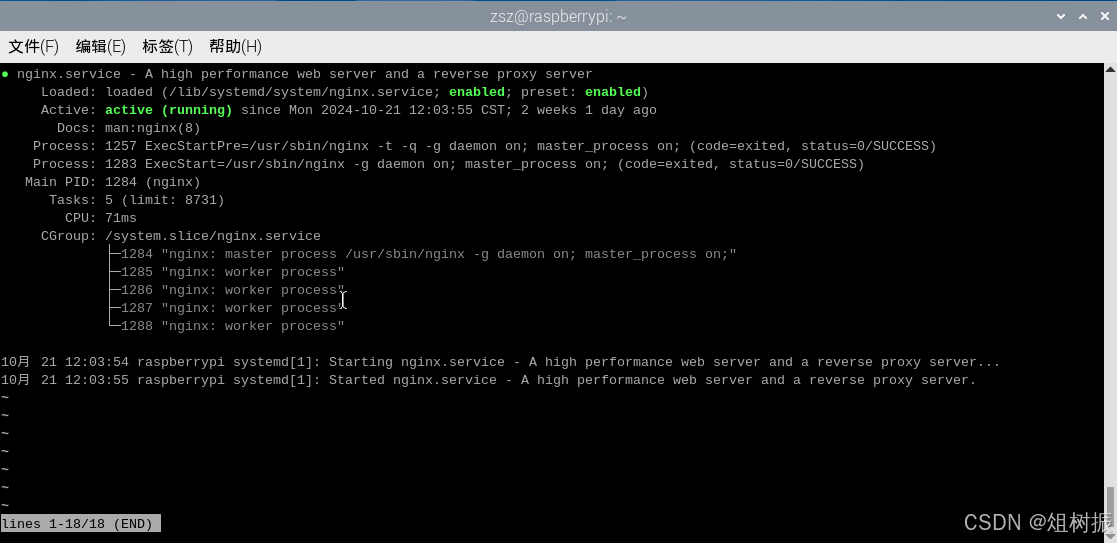Click worker process 1285 entry
The width and height of the screenshot is (1117, 543).
[232, 272]
